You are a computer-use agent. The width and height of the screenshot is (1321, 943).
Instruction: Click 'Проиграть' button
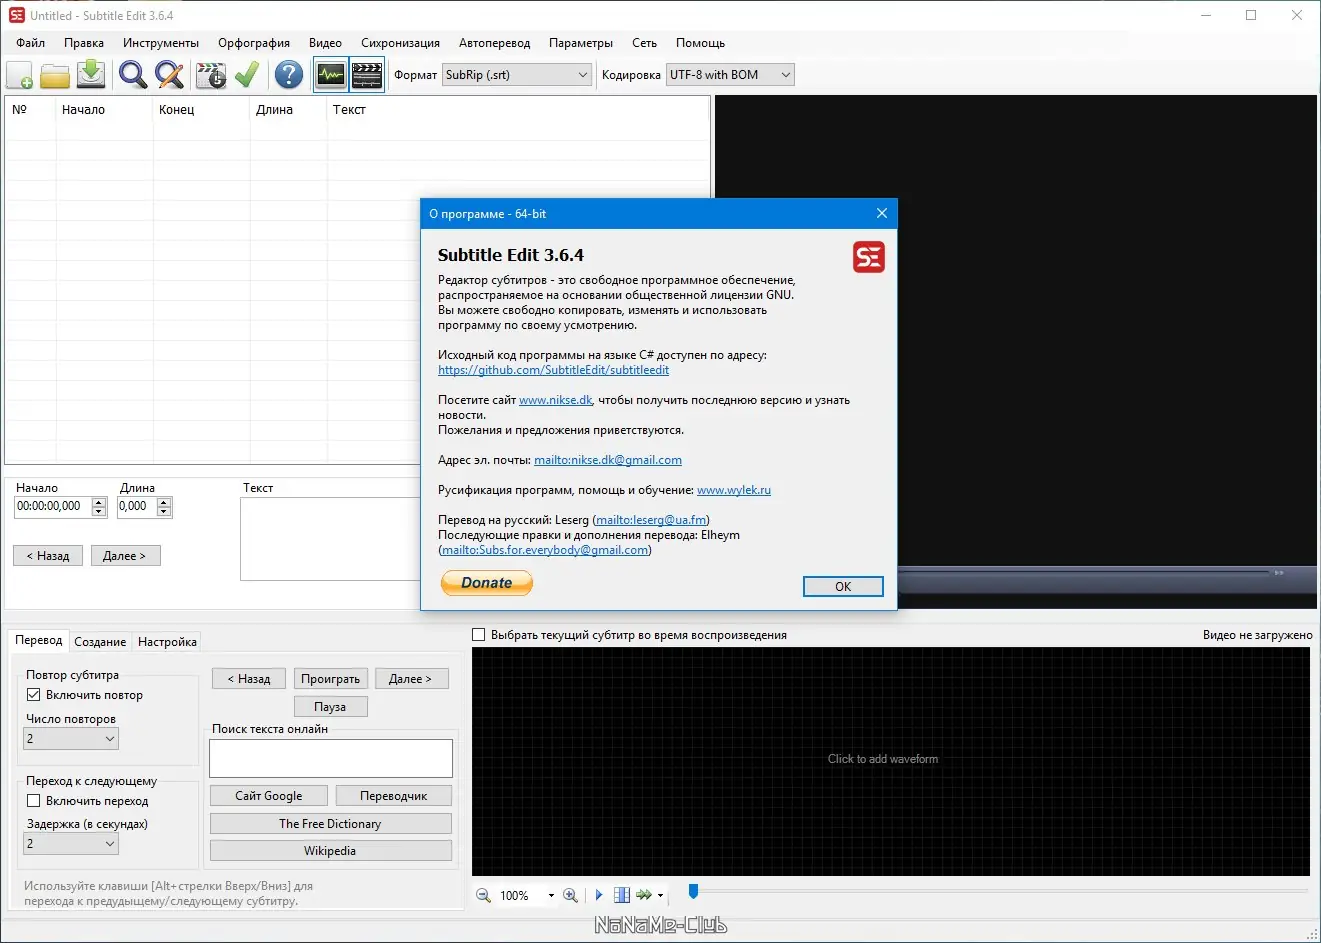331,679
